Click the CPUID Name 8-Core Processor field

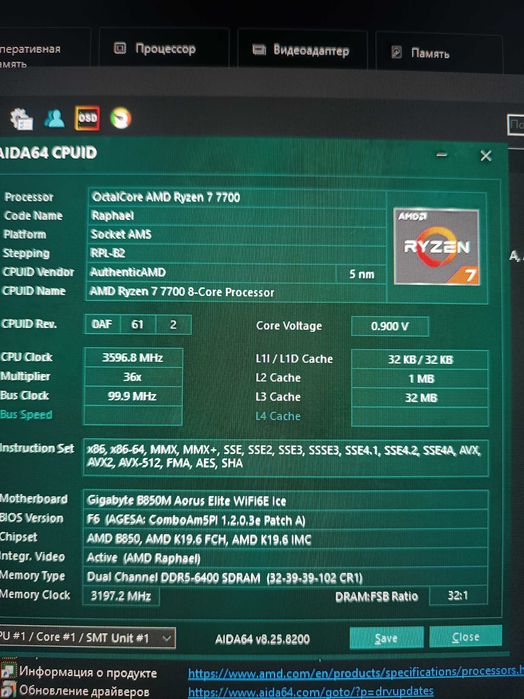pyautogui.click(x=236, y=292)
